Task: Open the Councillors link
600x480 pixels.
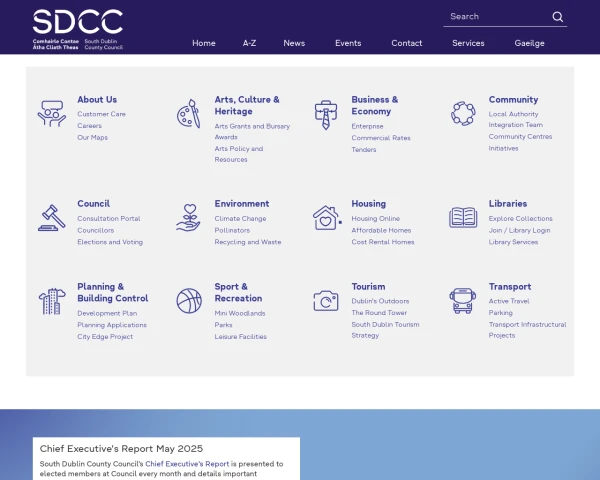Action: pyautogui.click(x=95, y=230)
